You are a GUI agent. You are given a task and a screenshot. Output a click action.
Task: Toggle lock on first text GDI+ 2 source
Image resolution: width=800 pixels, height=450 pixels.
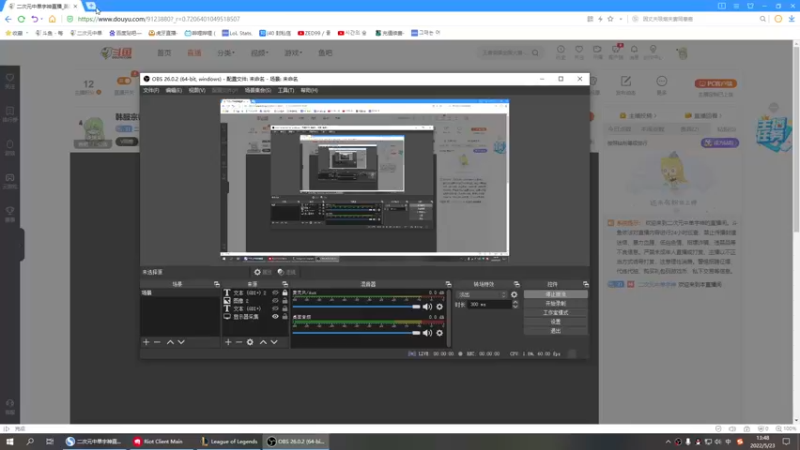pos(285,293)
